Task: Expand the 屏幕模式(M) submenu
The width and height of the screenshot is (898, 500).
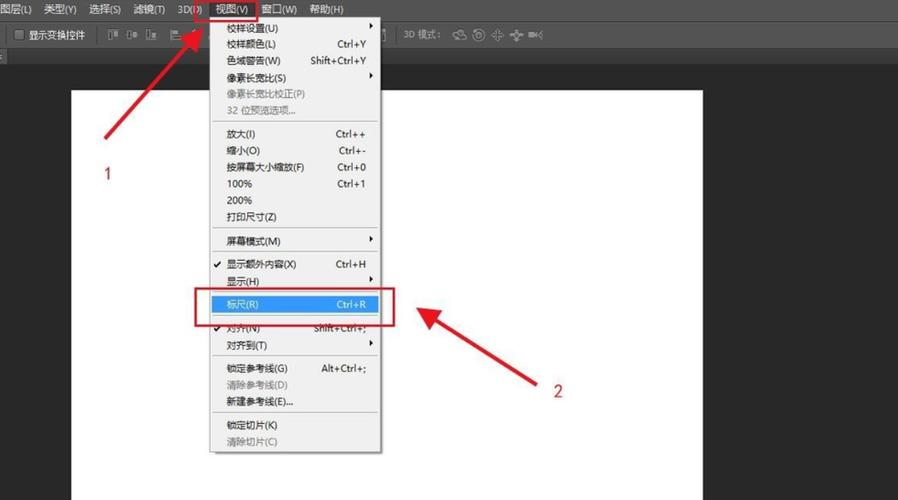Action: point(295,241)
